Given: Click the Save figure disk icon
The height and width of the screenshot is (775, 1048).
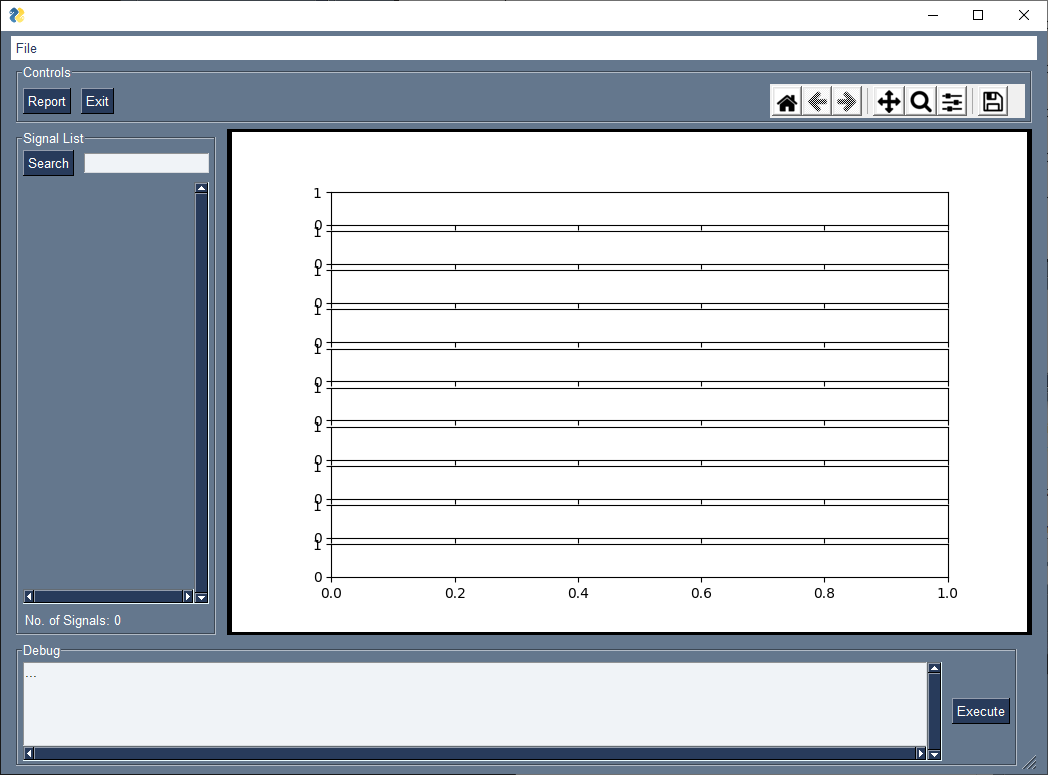Looking at the screenshot, I should (991, 101).
